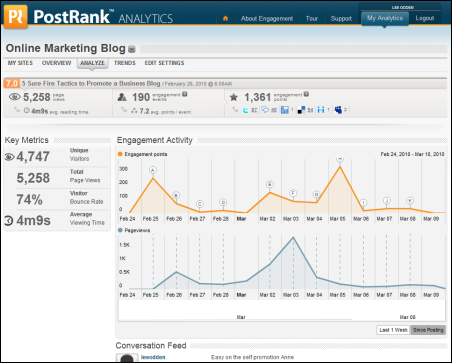The height and width of the screenshot is (363, 452).
Task: Click the date range Feb 24 - Mar 10 text
Action: point(412,154)
